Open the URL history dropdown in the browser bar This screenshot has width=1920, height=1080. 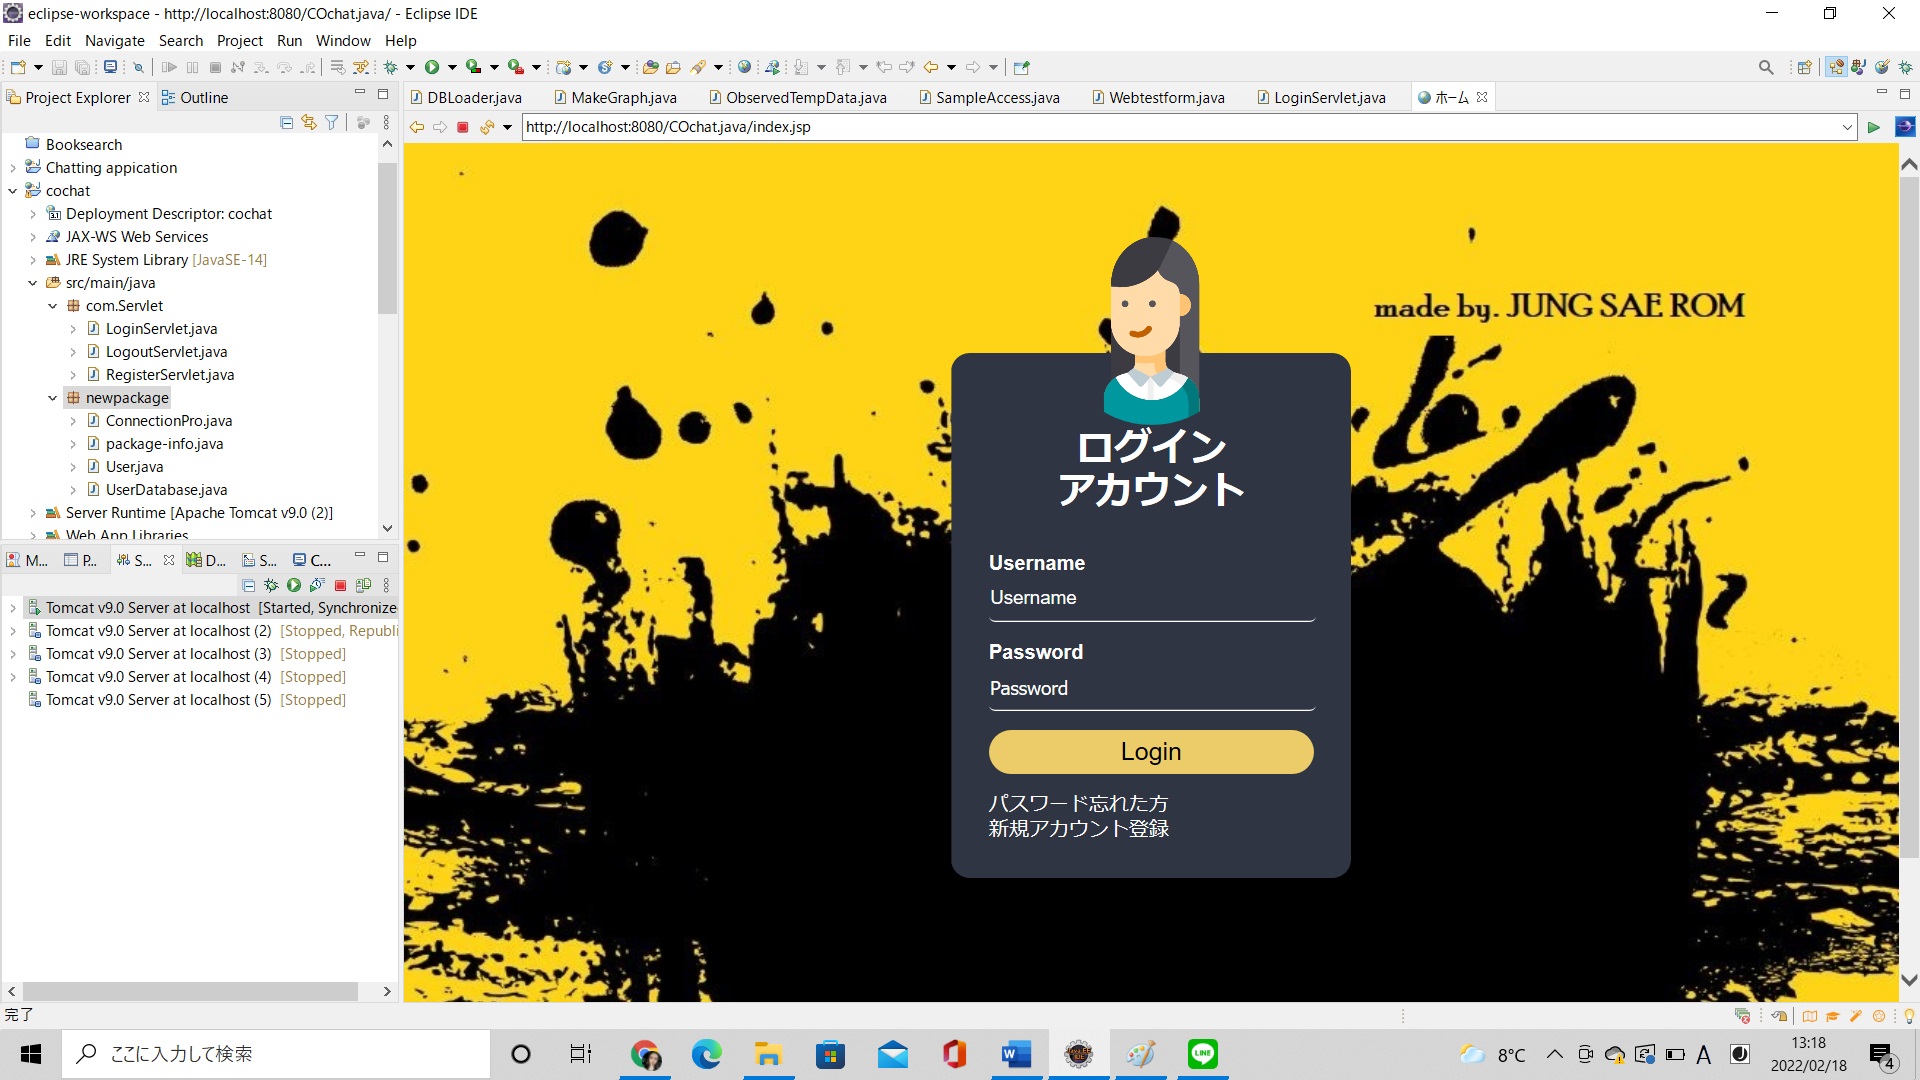tap(1847, 127)
